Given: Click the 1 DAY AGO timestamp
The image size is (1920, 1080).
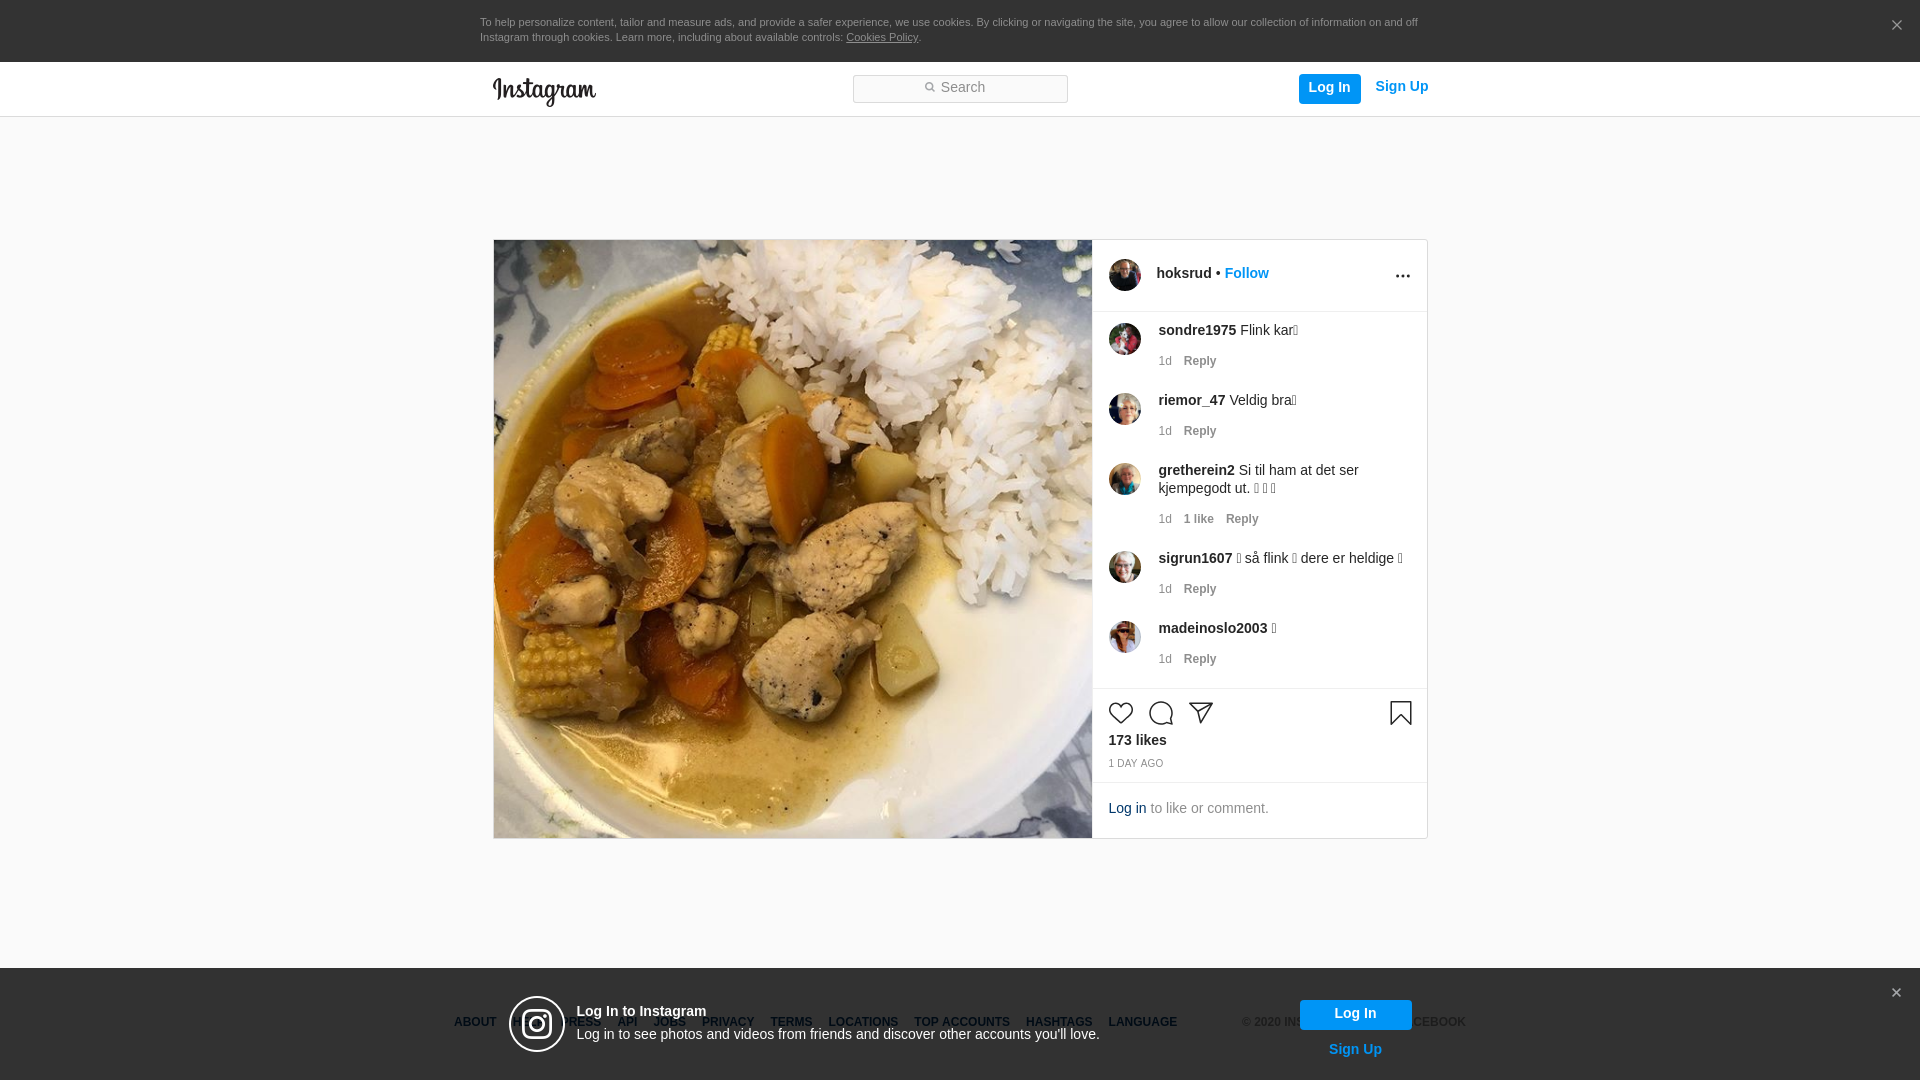Looking at the screenshot, I should [1136, 764].
